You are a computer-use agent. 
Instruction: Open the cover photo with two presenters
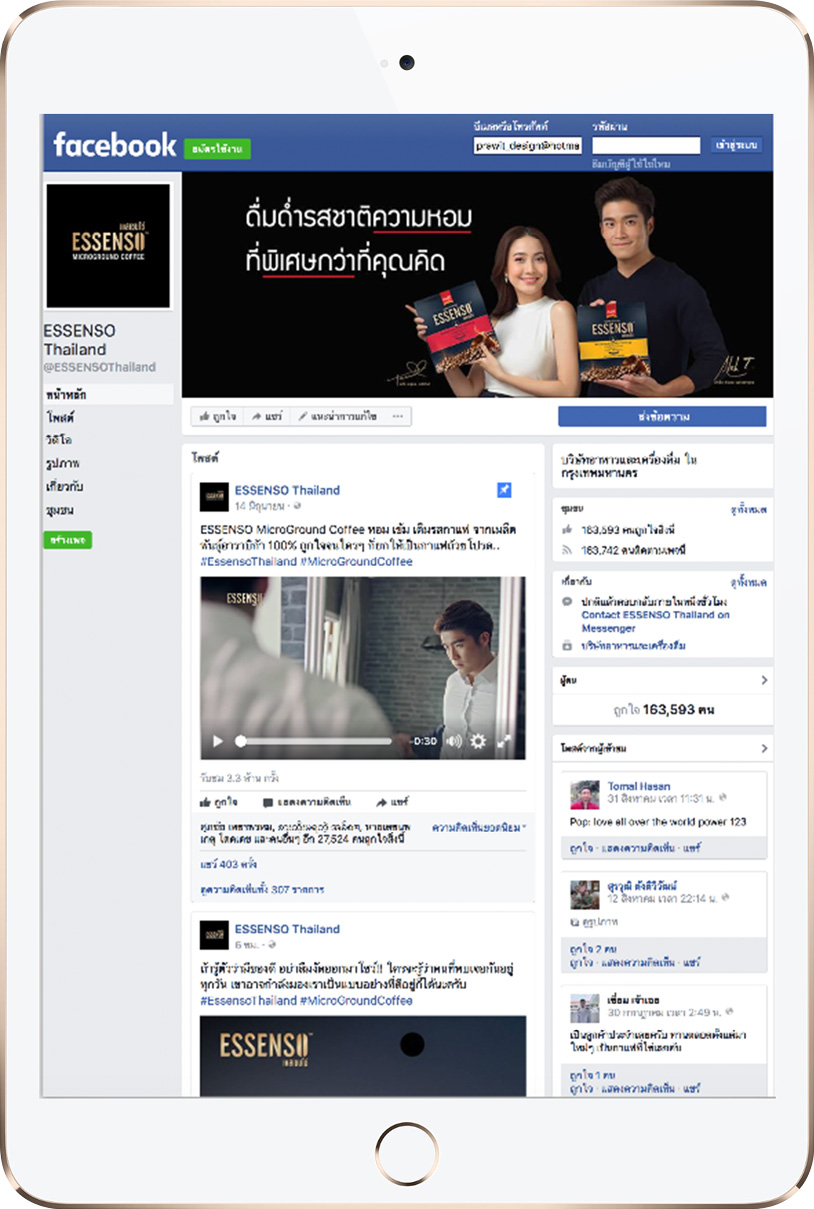coord(477,285)
